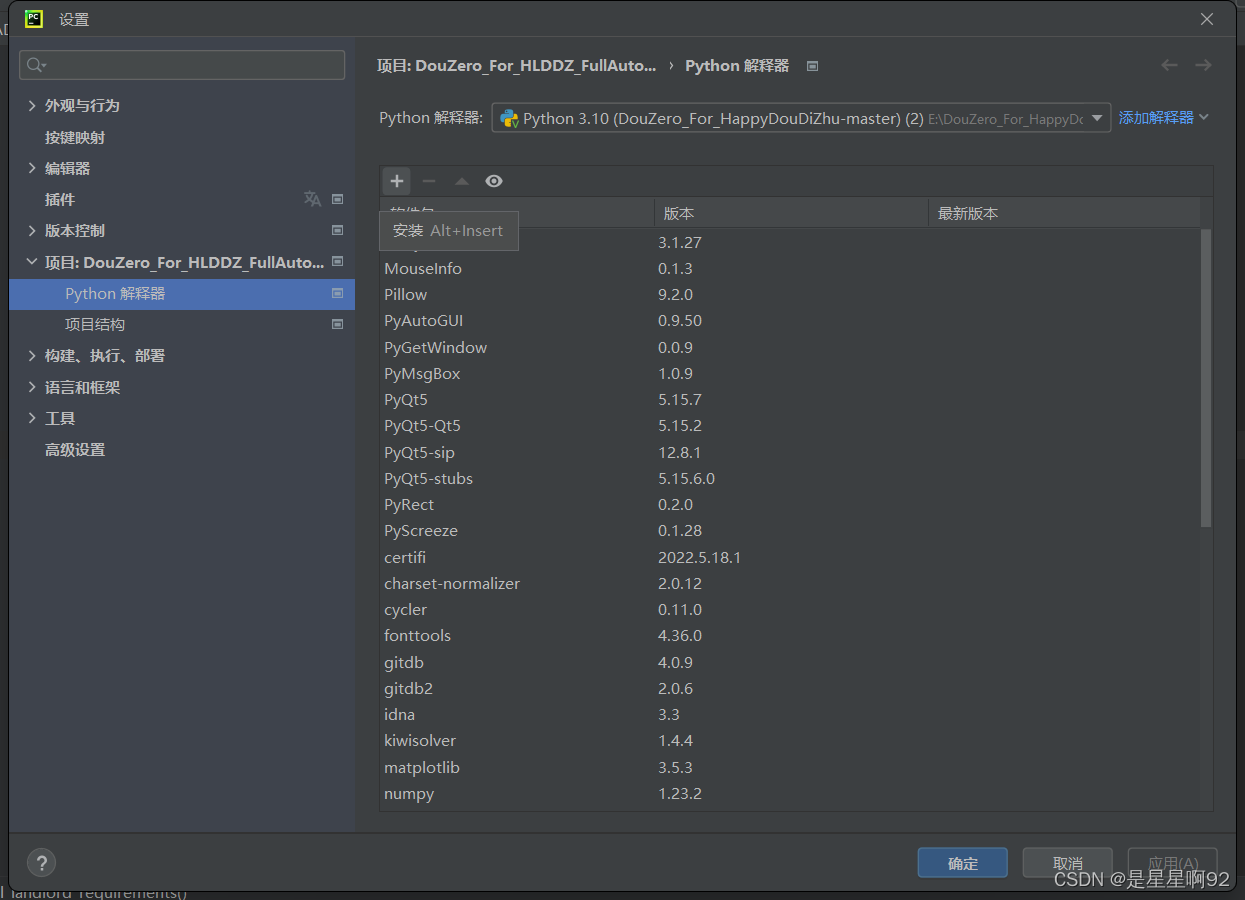Click the search magnifier icon

tap(36, 65)
